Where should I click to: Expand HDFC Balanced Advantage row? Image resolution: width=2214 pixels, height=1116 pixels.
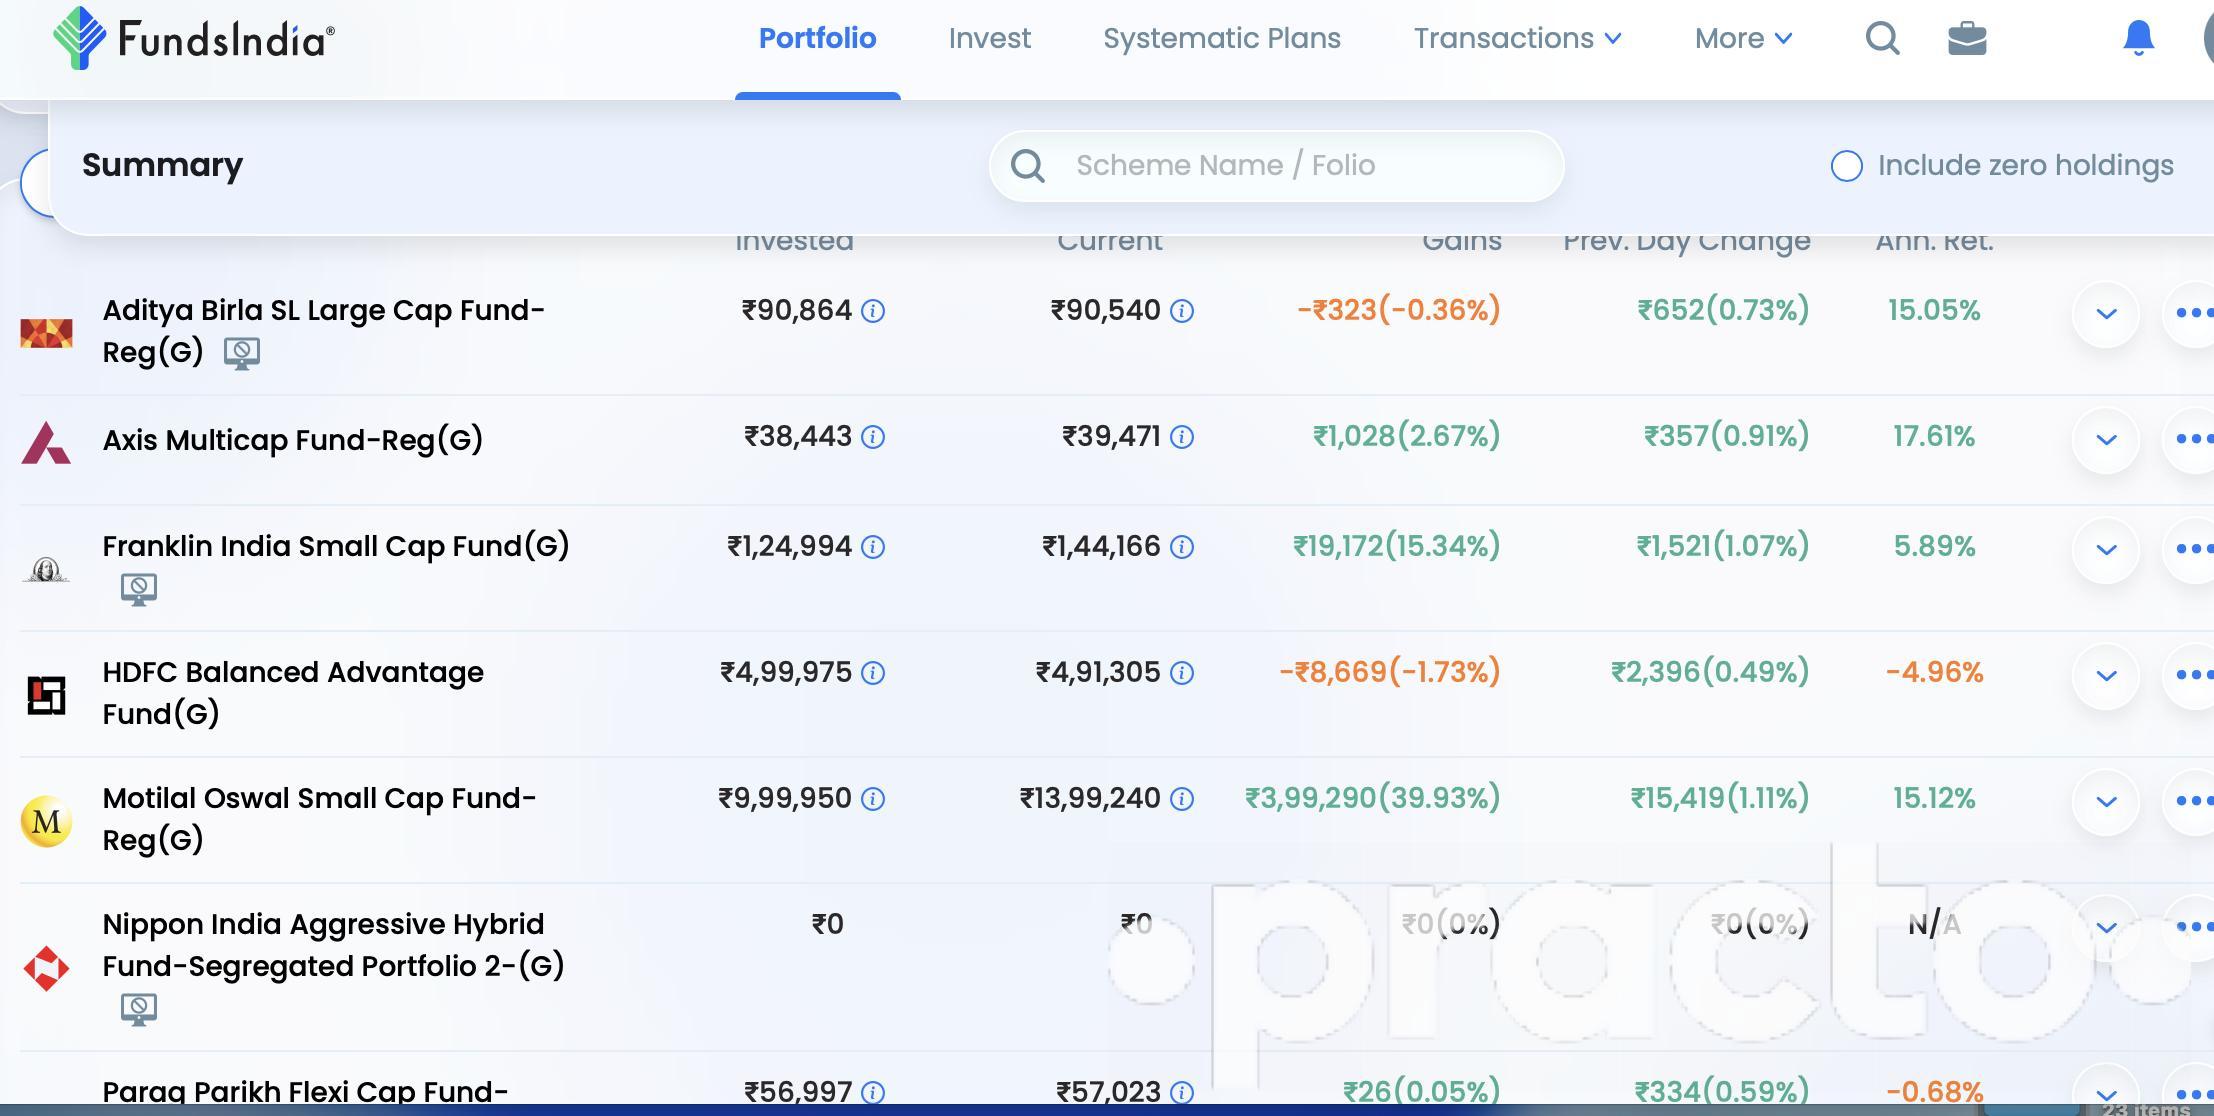tap(2106, 675)
